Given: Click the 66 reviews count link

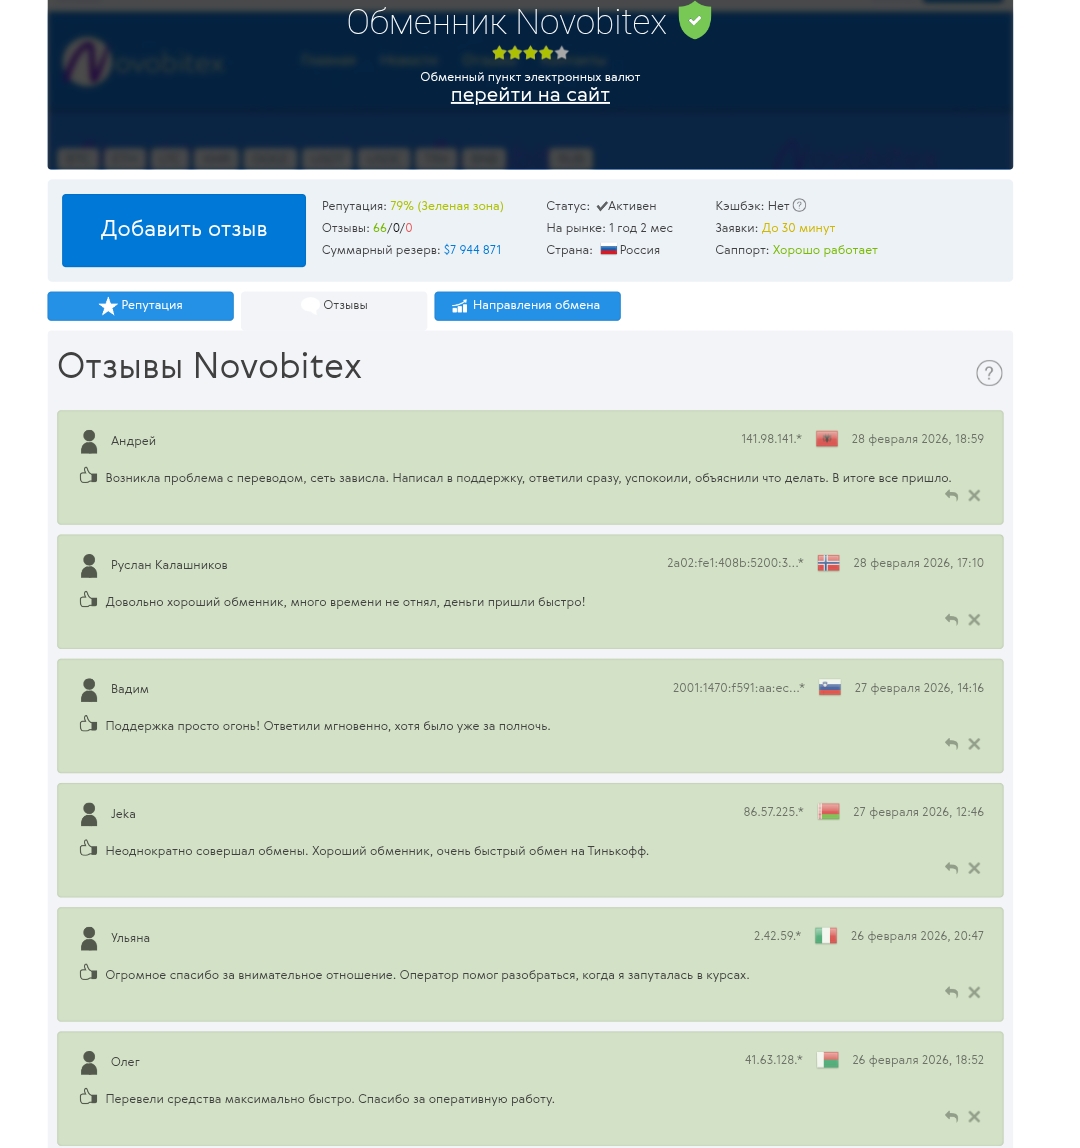Looking at the screenshot, I should pos(379,227).
